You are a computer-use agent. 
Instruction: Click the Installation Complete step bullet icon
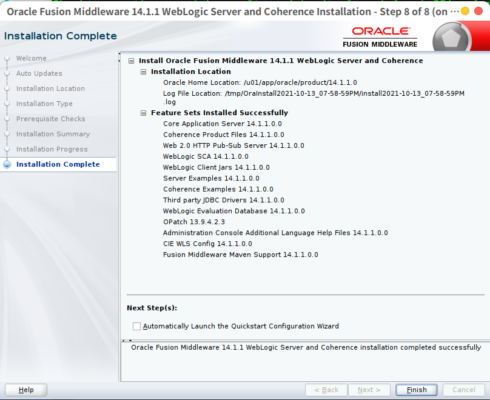7,164
